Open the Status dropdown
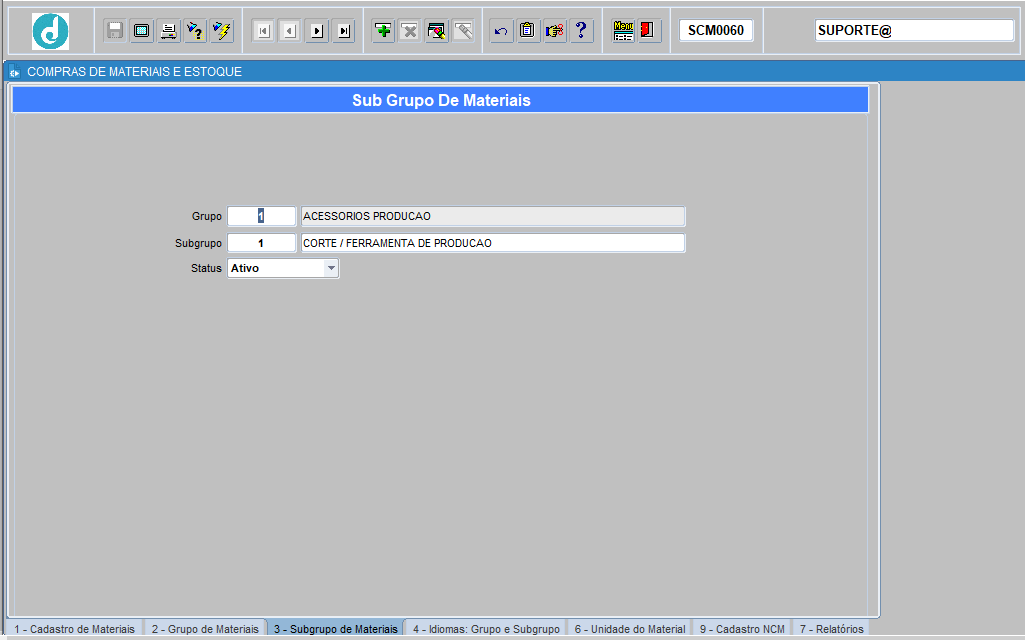1025x640 pixels. pos(331,268)
